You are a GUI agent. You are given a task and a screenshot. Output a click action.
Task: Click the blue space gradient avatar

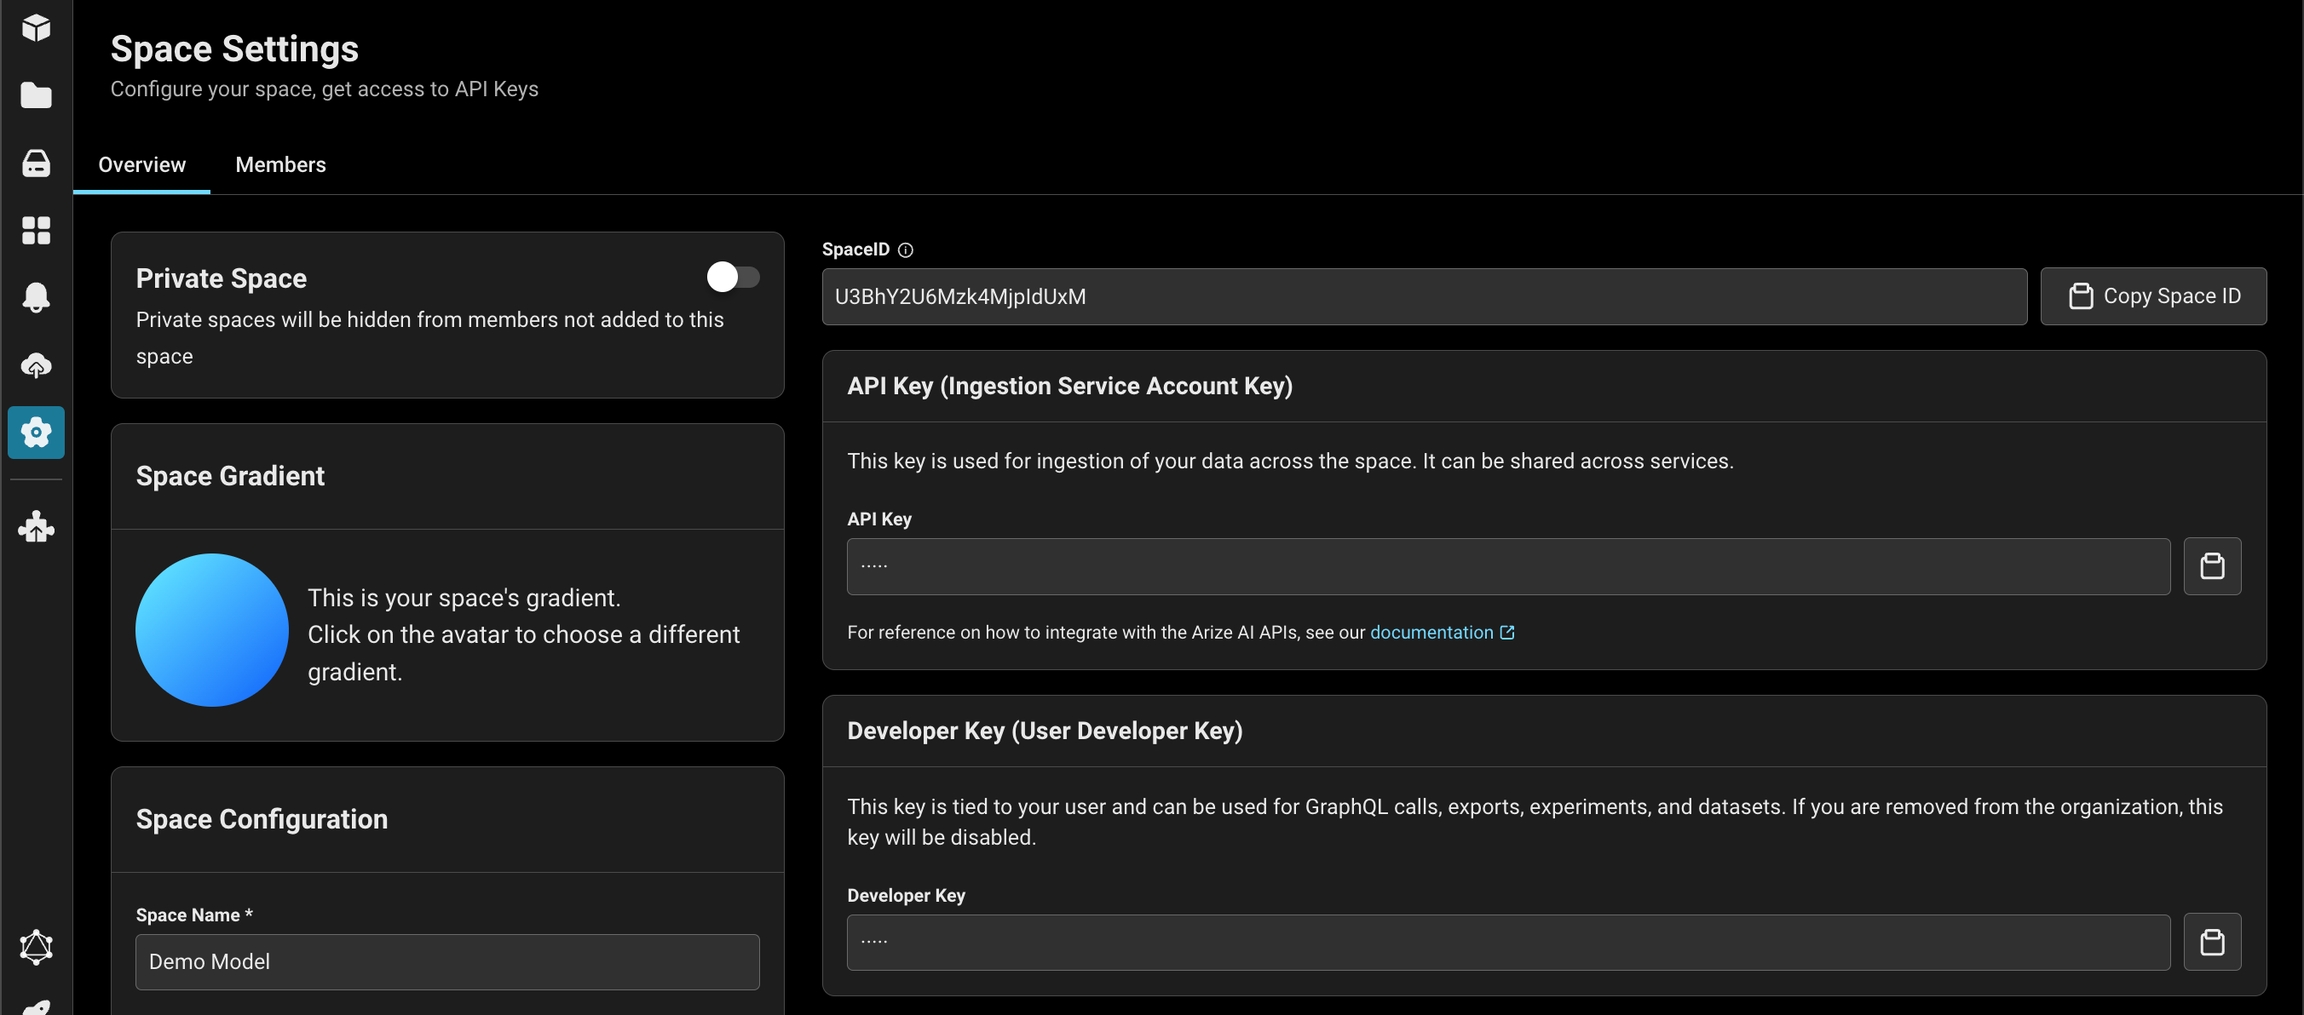(212, 630)
